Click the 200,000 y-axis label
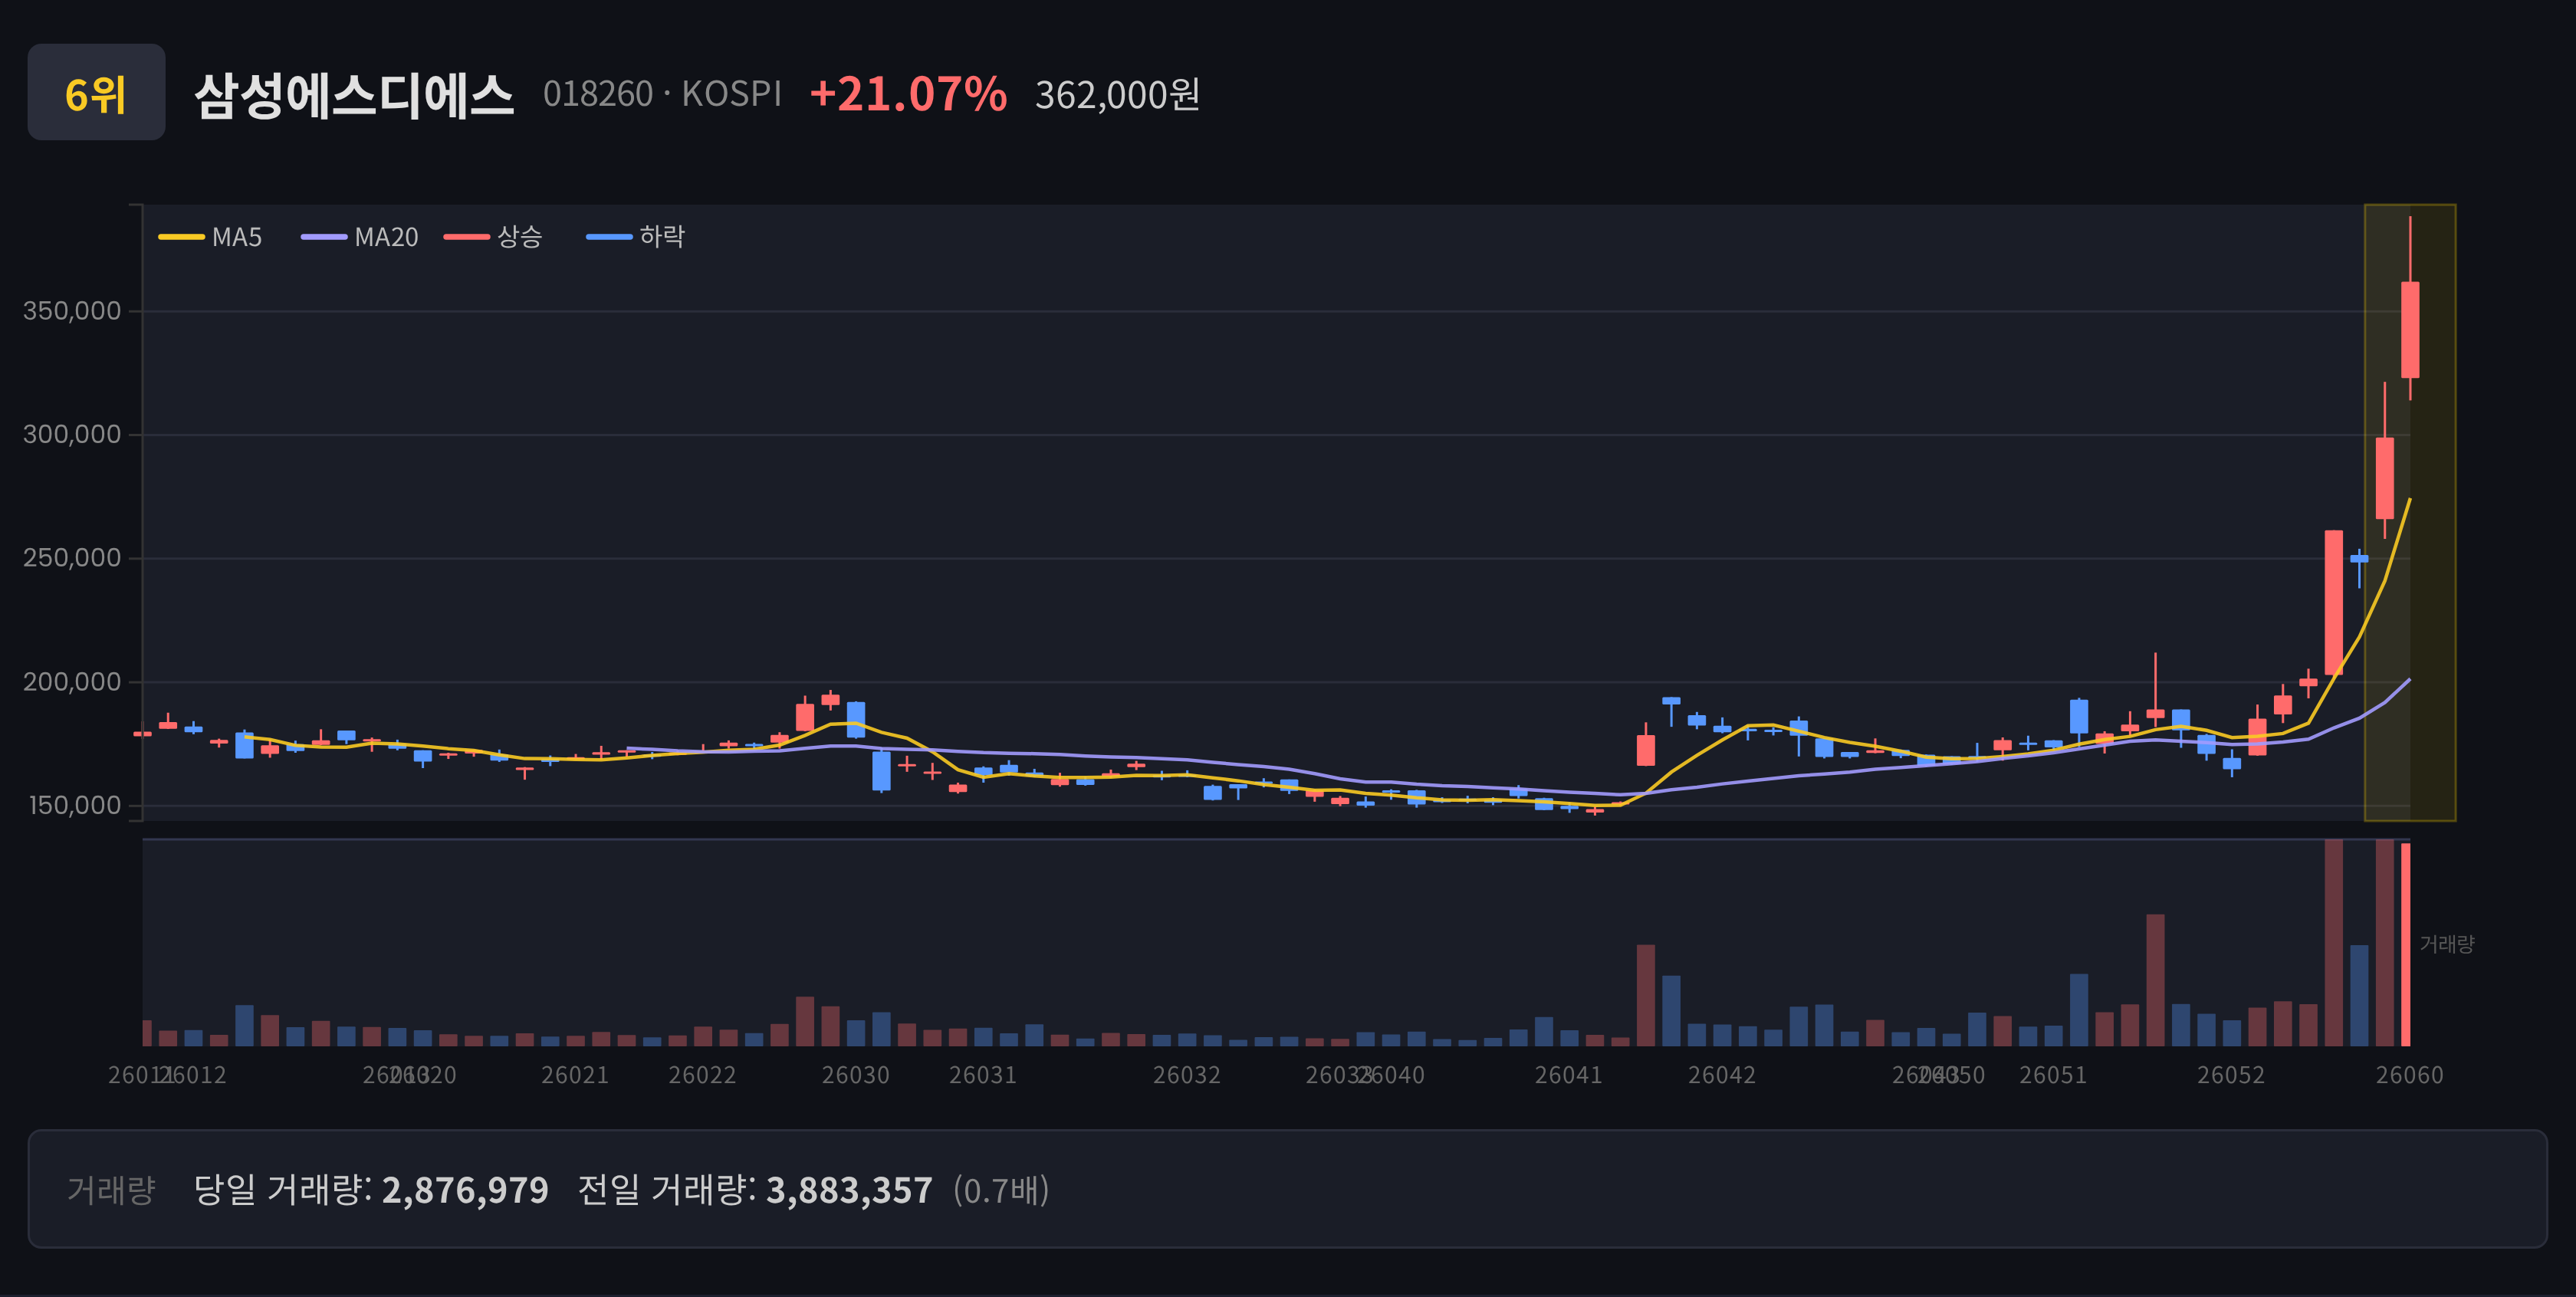 [72, 682]
